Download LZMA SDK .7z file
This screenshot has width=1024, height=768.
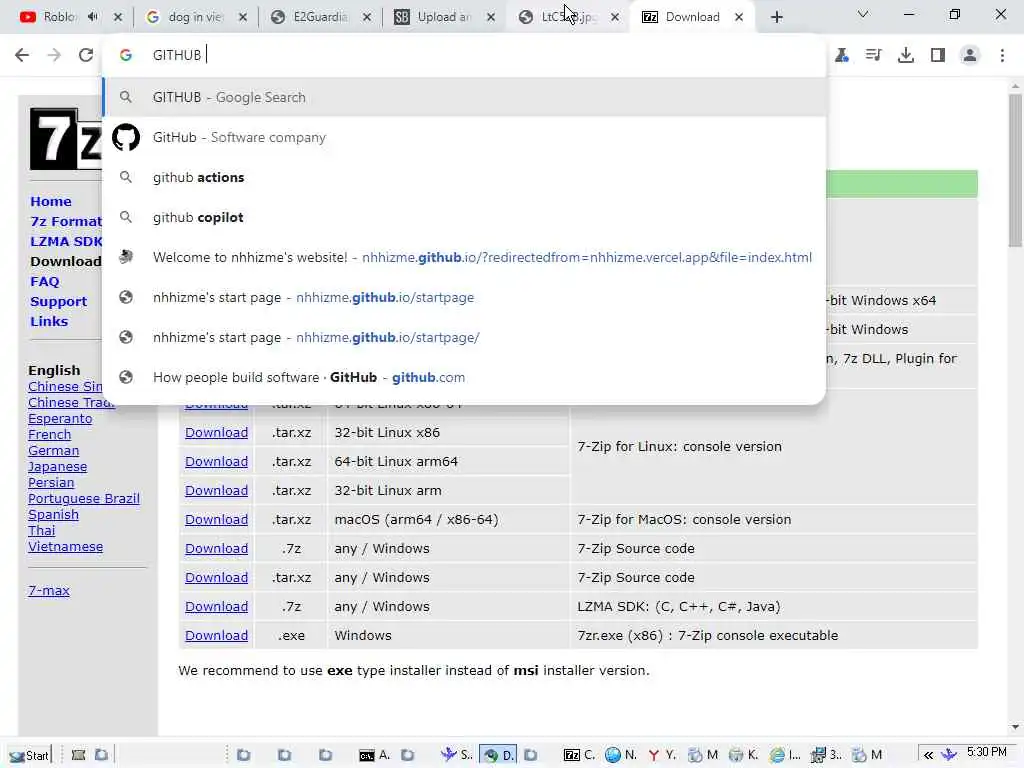(216, 607)
